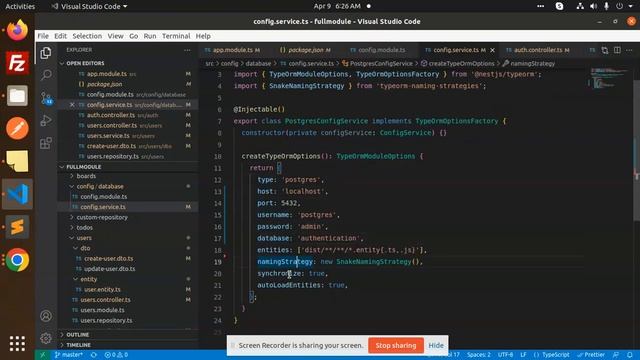
Task: Click the feedback icon in status bar
Action: (x=616, y=355)
